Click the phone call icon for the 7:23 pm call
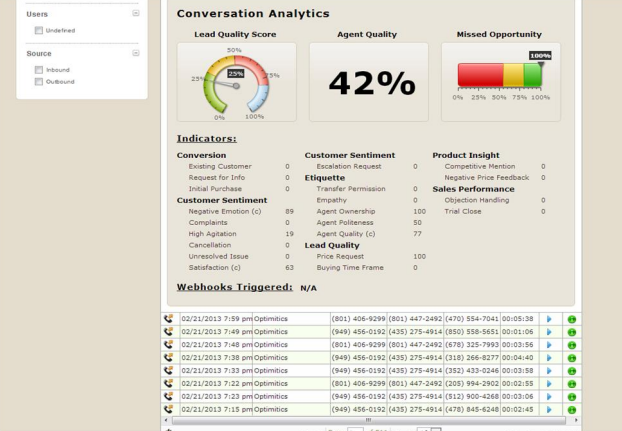Screen dimensions: 622x431 pyautogui.click(x=169, y=397)
